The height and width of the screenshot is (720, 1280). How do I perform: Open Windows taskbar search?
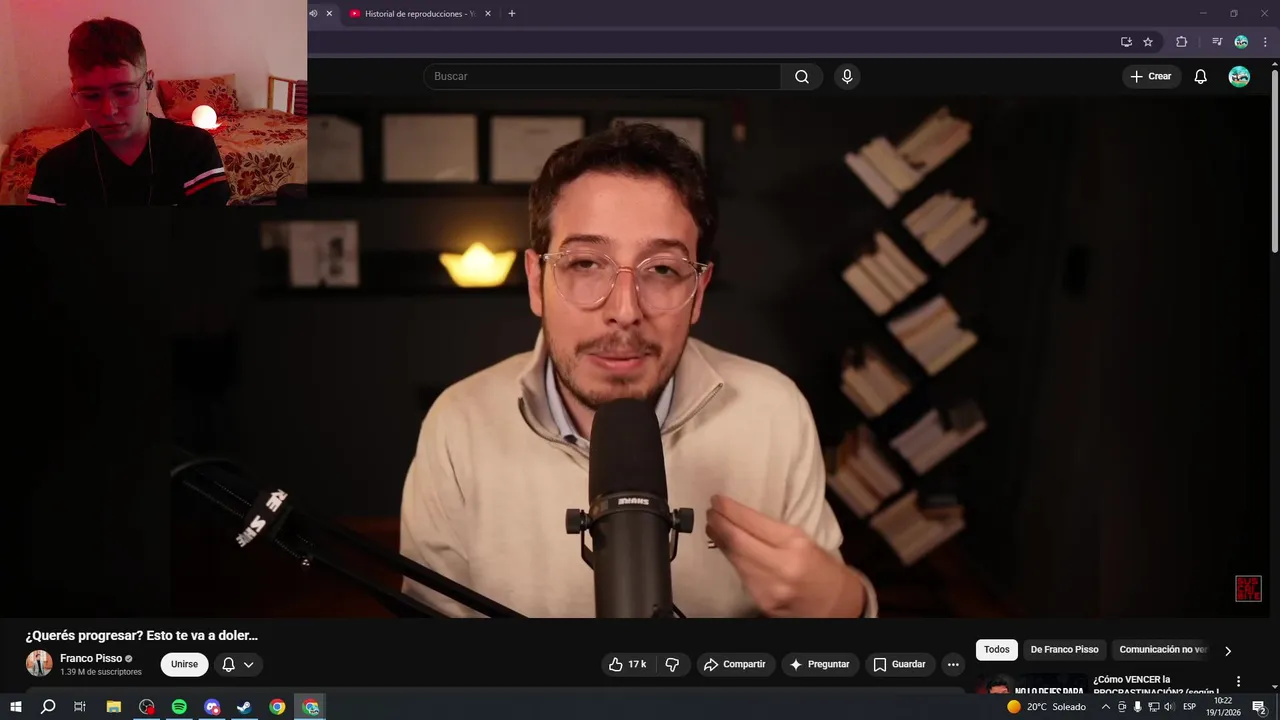point(48,707)
